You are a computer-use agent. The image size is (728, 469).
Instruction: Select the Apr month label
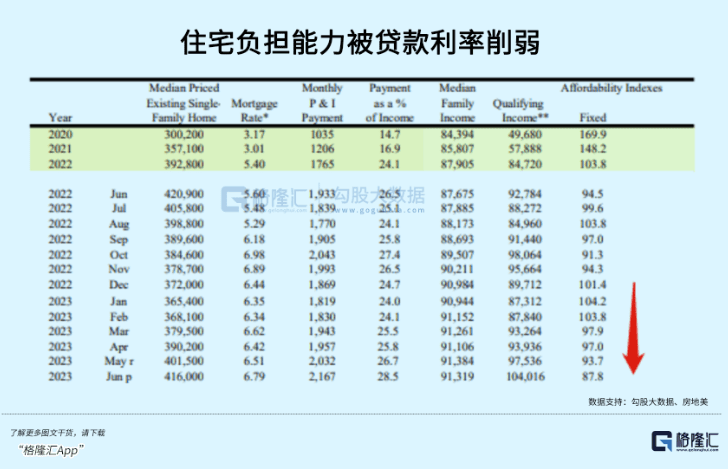pyautogui.click(x=119, y=347)
